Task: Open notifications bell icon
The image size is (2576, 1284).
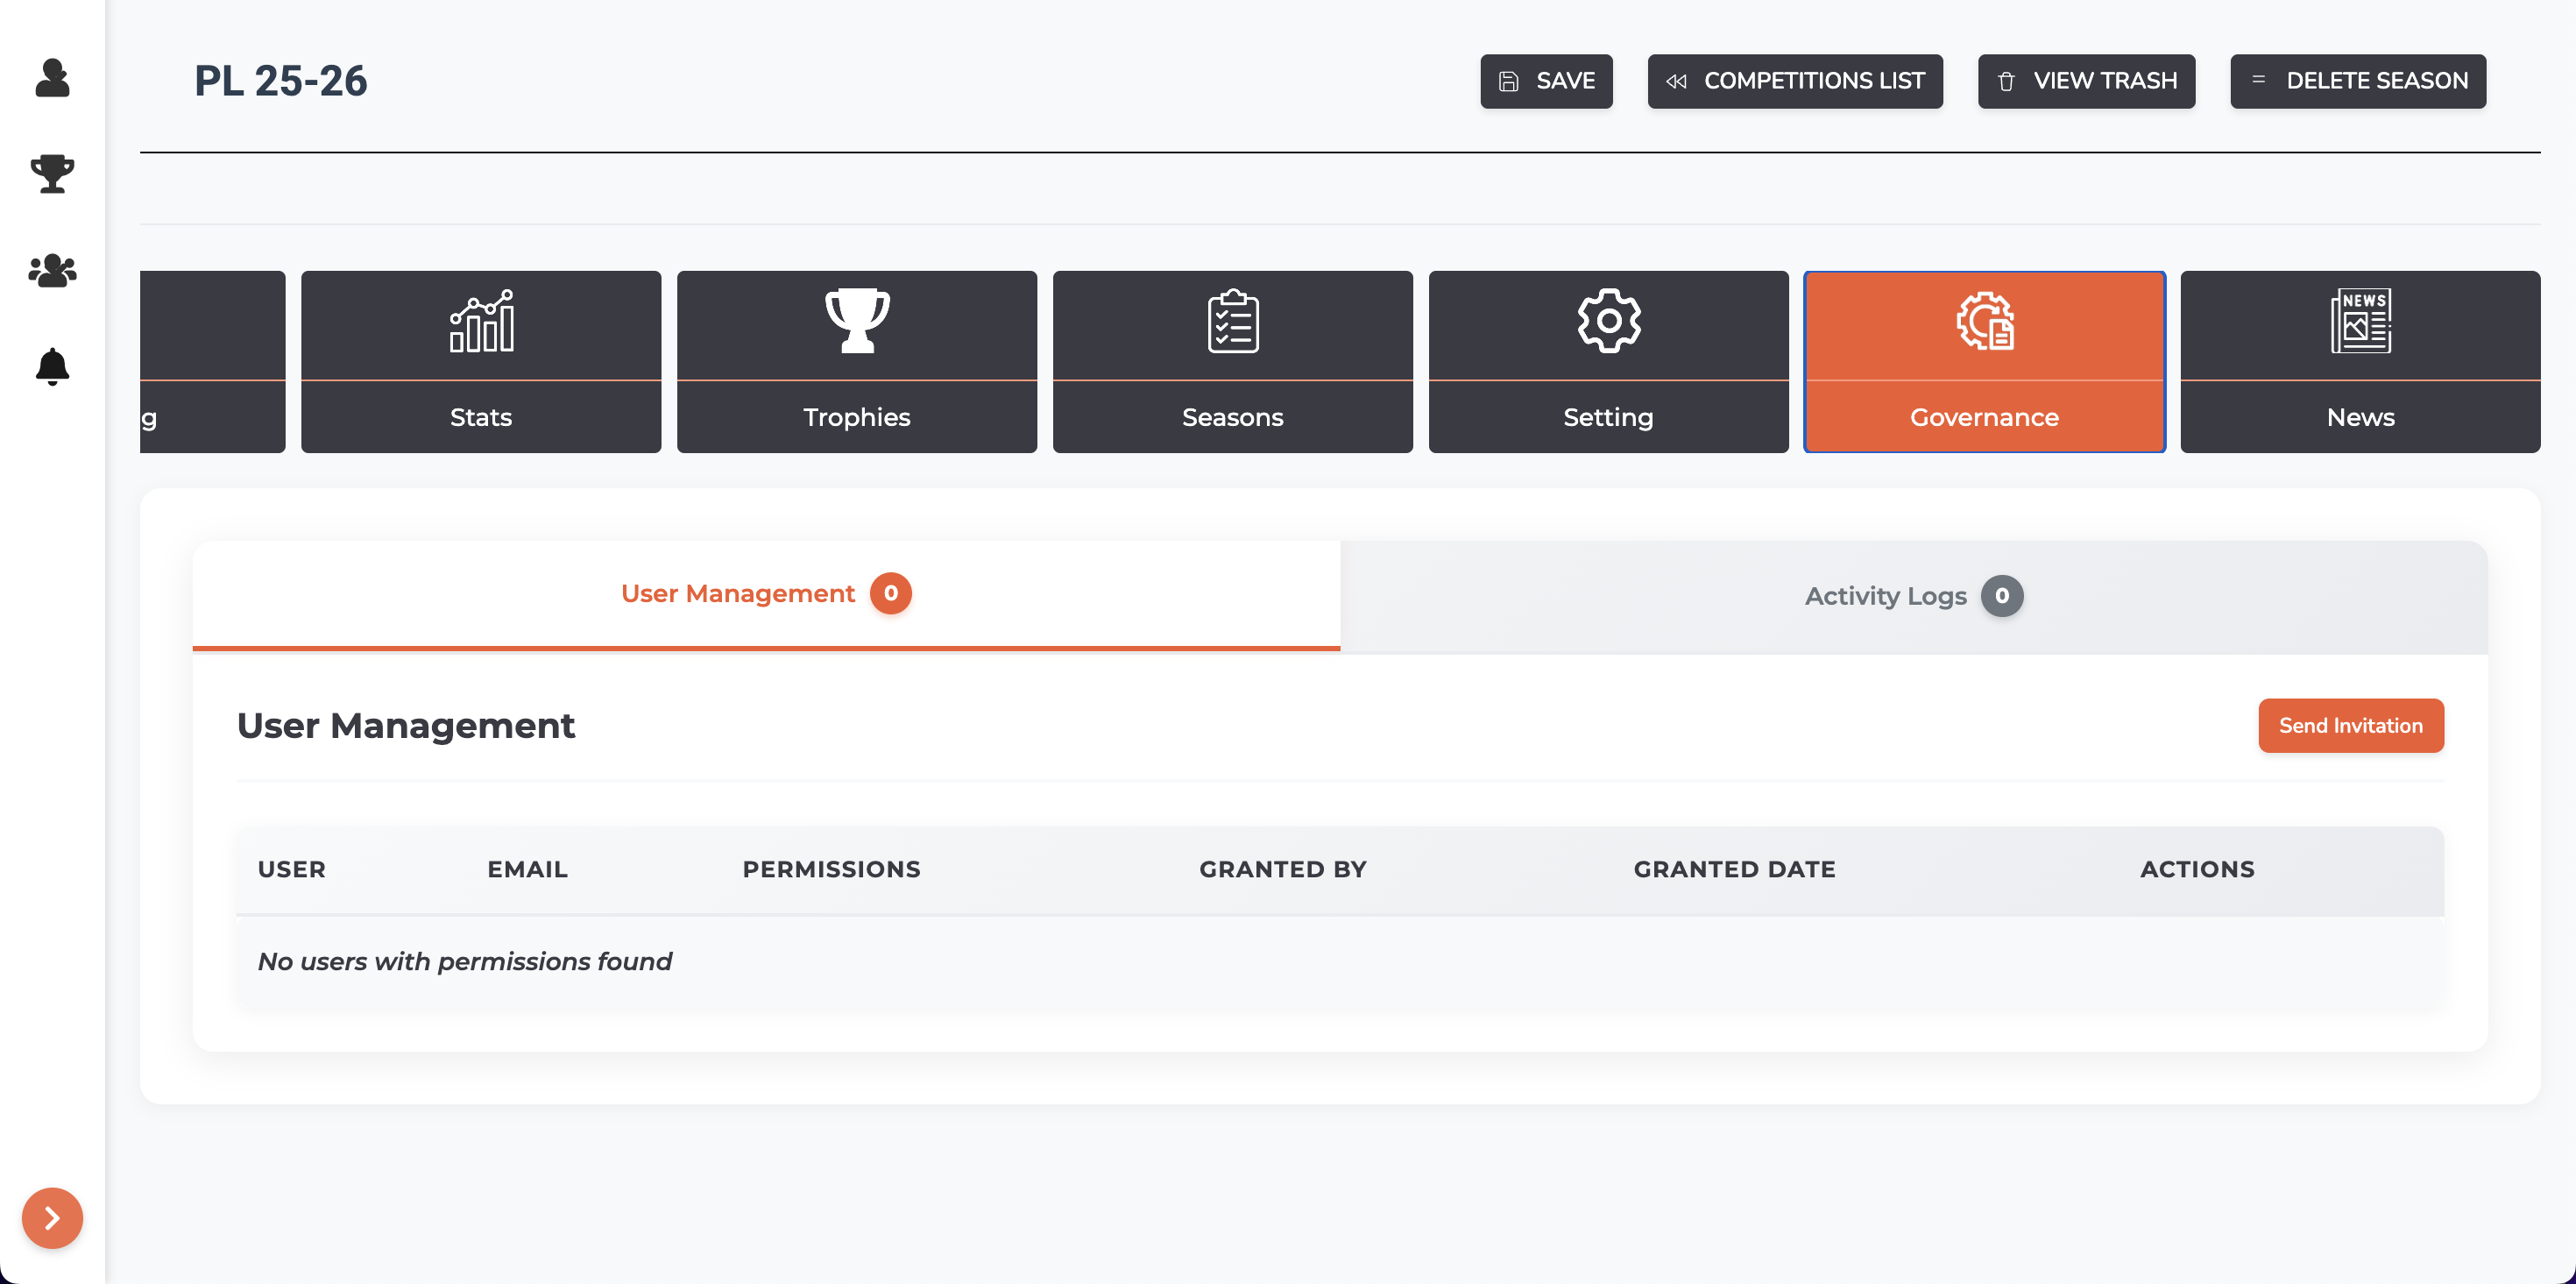Action: tap(52, 367)
